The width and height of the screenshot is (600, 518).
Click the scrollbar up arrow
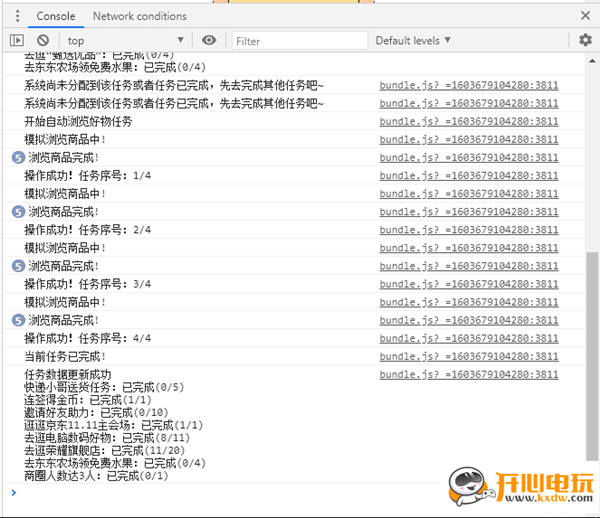[592, 61]
